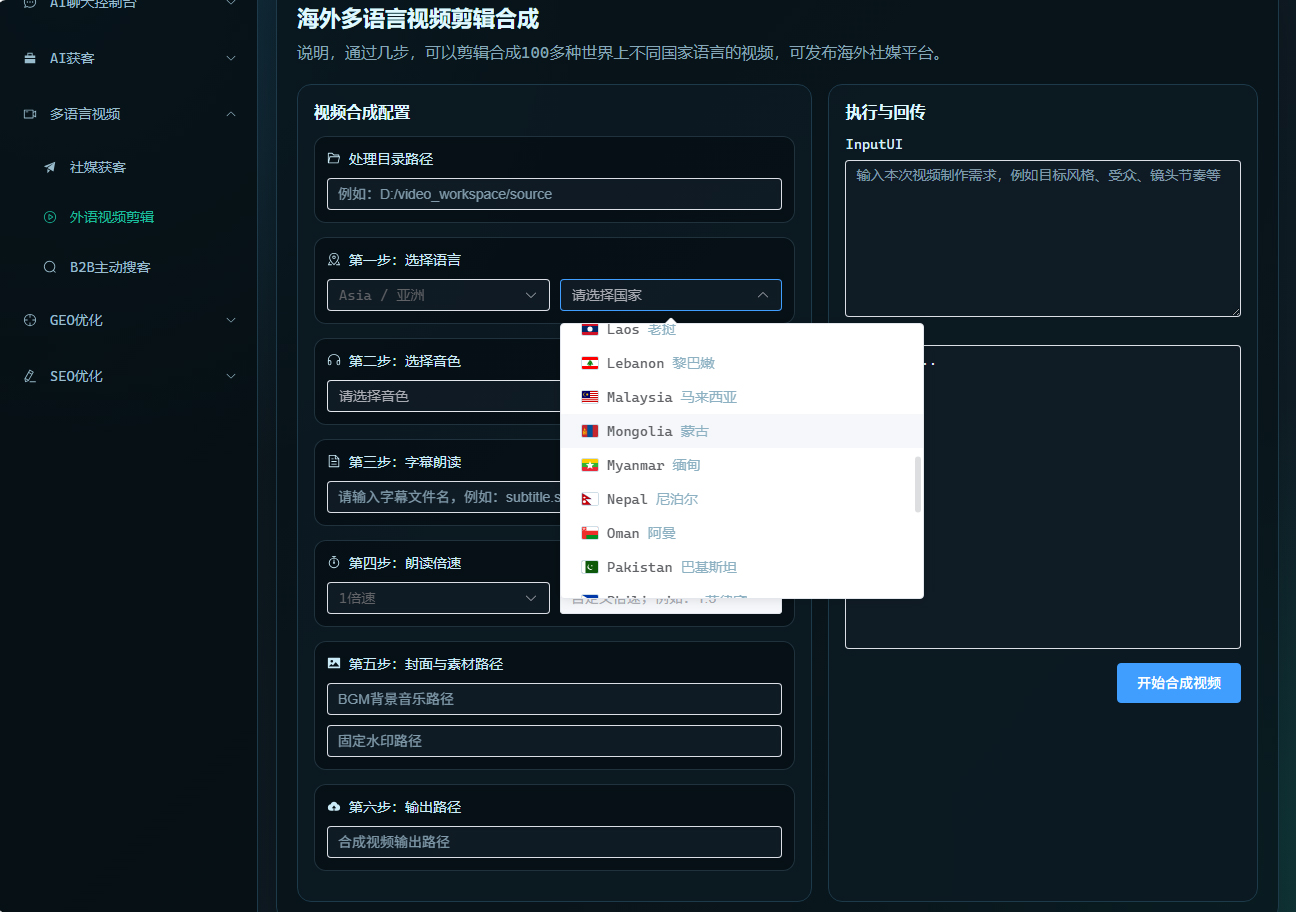Select Lebanon 黎巴嫩 from country list
Image resolution: width=1296 pixels, height=912 pixels.
[741, 363]
